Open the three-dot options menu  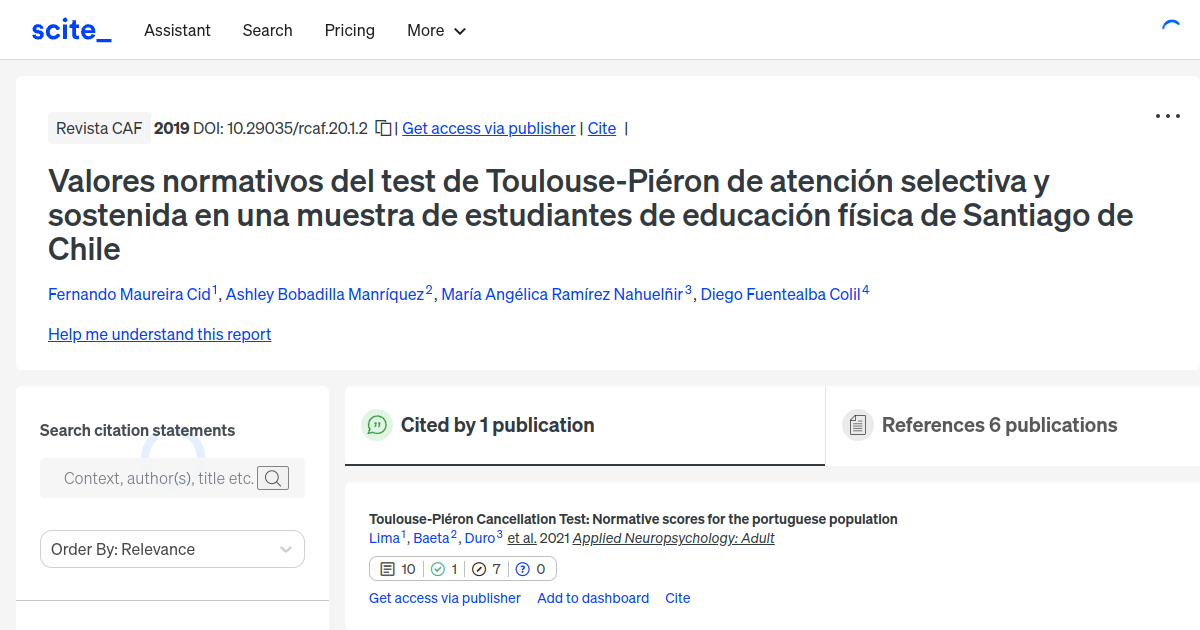[x=1167, y=116]
